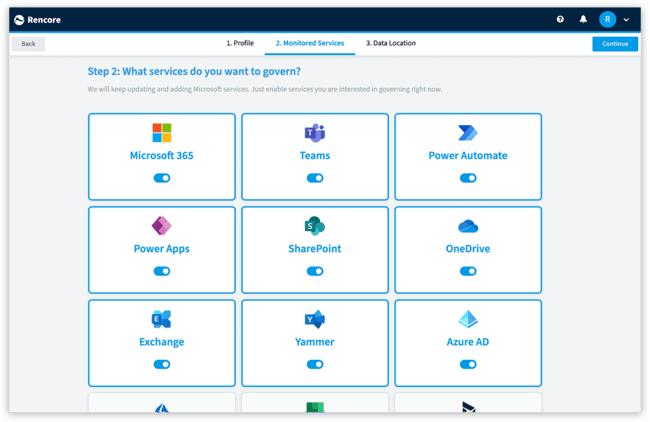Click the Power Automate label
The height and width of the screenshot is (422, 650).
point(468,155)
